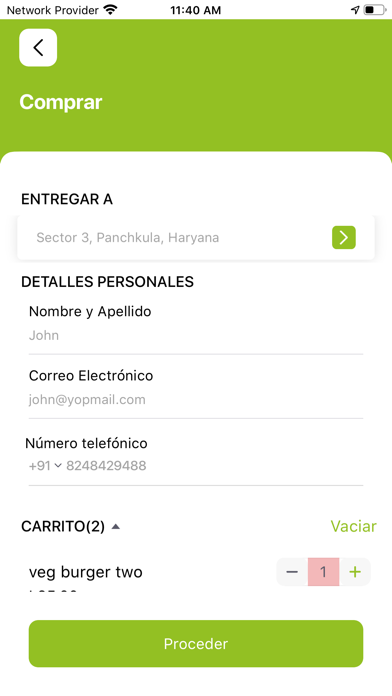Tap the 11:40 AM status clock
The height and width of the screenshot is (696, 392).
tap(195, 10)
